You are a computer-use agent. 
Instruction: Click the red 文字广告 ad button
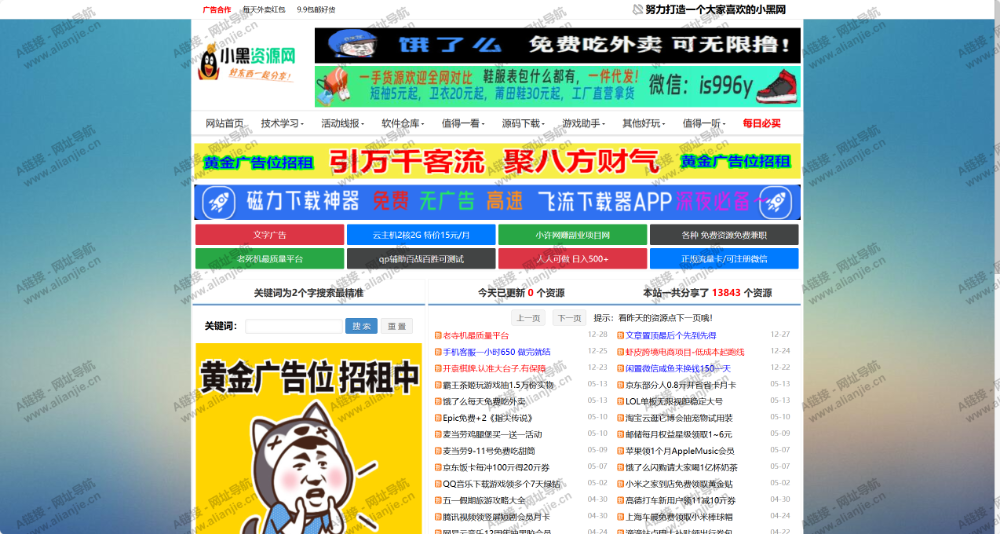point(270,235)
